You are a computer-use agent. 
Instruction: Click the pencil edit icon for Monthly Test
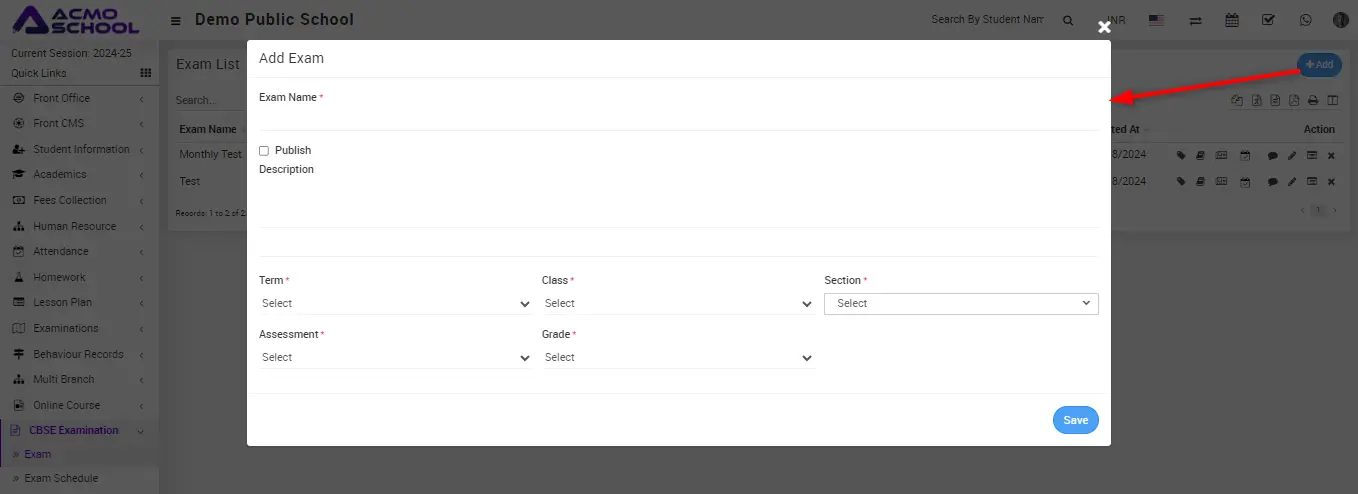(1292, 155)
